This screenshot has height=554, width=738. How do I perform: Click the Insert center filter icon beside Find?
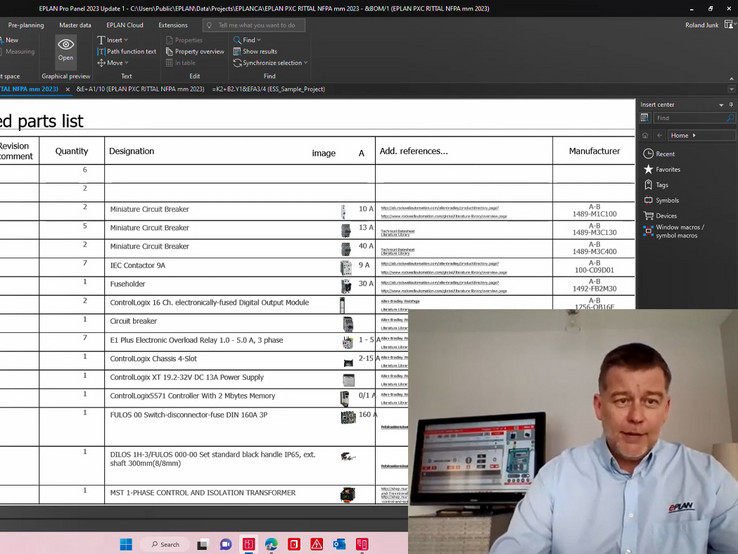[x=645, y=118]
